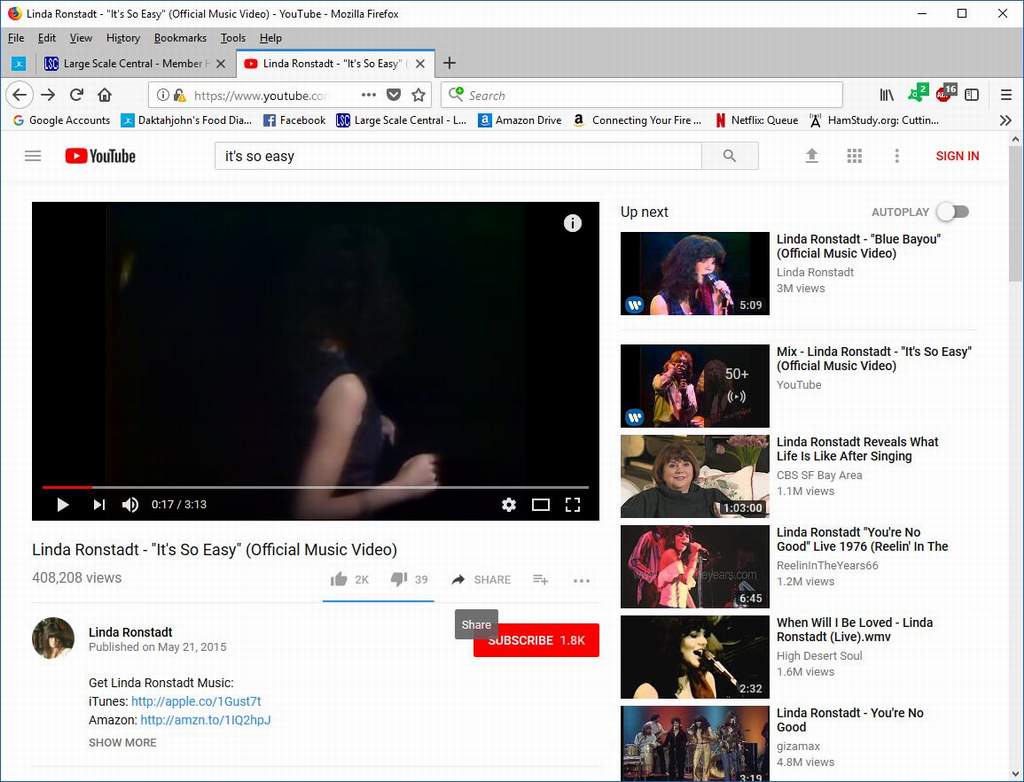The width and height of the screenshot is (1024, 782).
Task: Open the Edit menu
Action: pos(46,38)
